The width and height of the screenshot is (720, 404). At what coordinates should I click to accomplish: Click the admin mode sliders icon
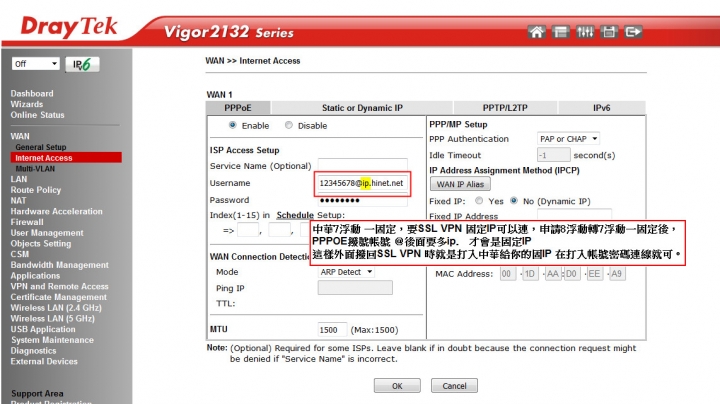point(585,32)
